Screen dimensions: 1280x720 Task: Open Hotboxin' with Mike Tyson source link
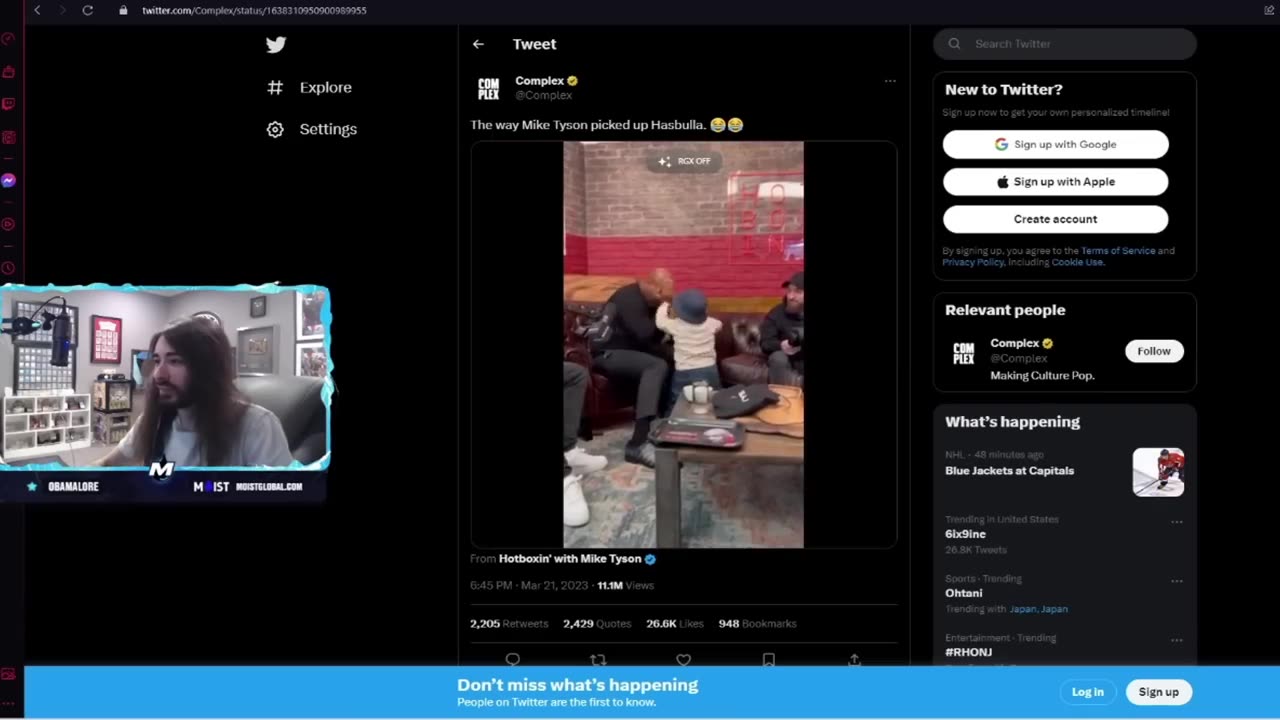[570, 559]
